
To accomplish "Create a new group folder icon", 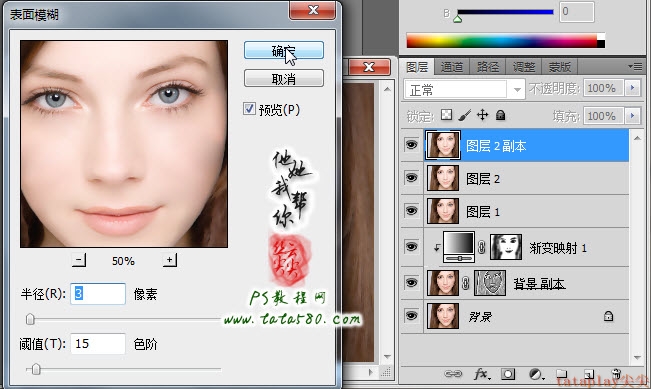I will click(562, 374).
